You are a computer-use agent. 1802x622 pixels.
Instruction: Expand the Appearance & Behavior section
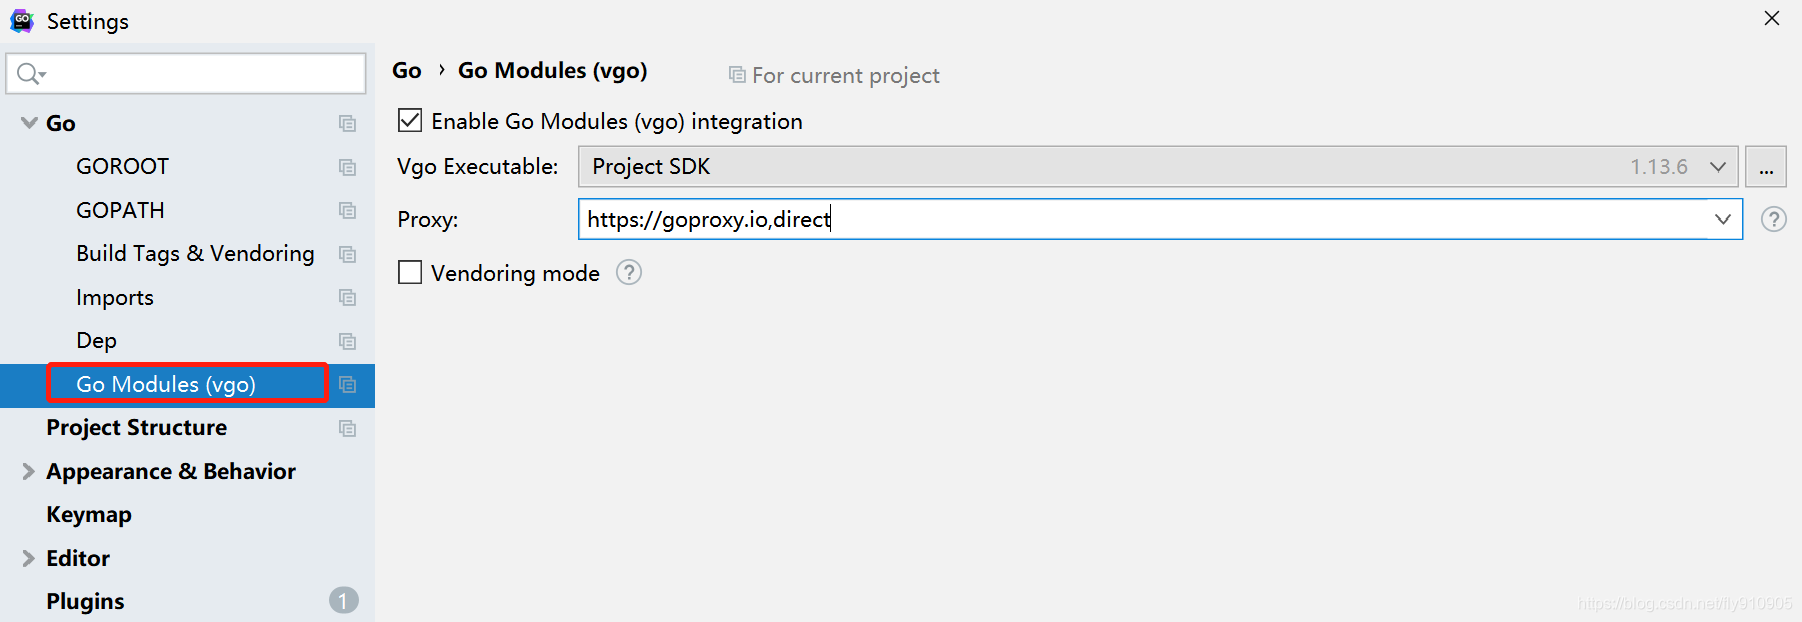[x=28, y=472]
